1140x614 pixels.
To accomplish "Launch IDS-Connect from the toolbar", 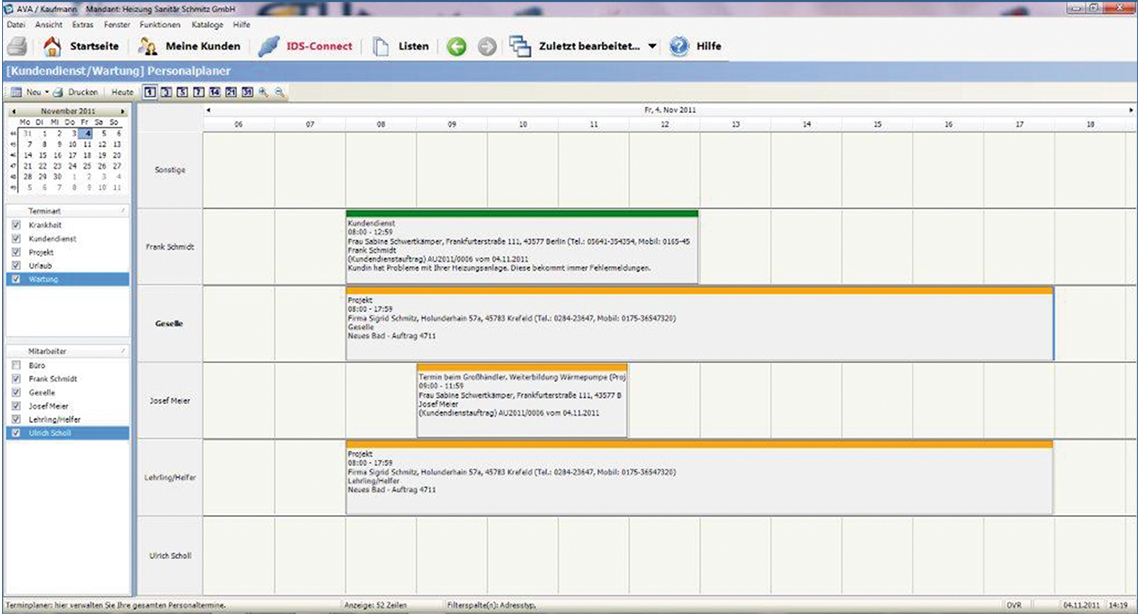I will click(x=267, y=46).
